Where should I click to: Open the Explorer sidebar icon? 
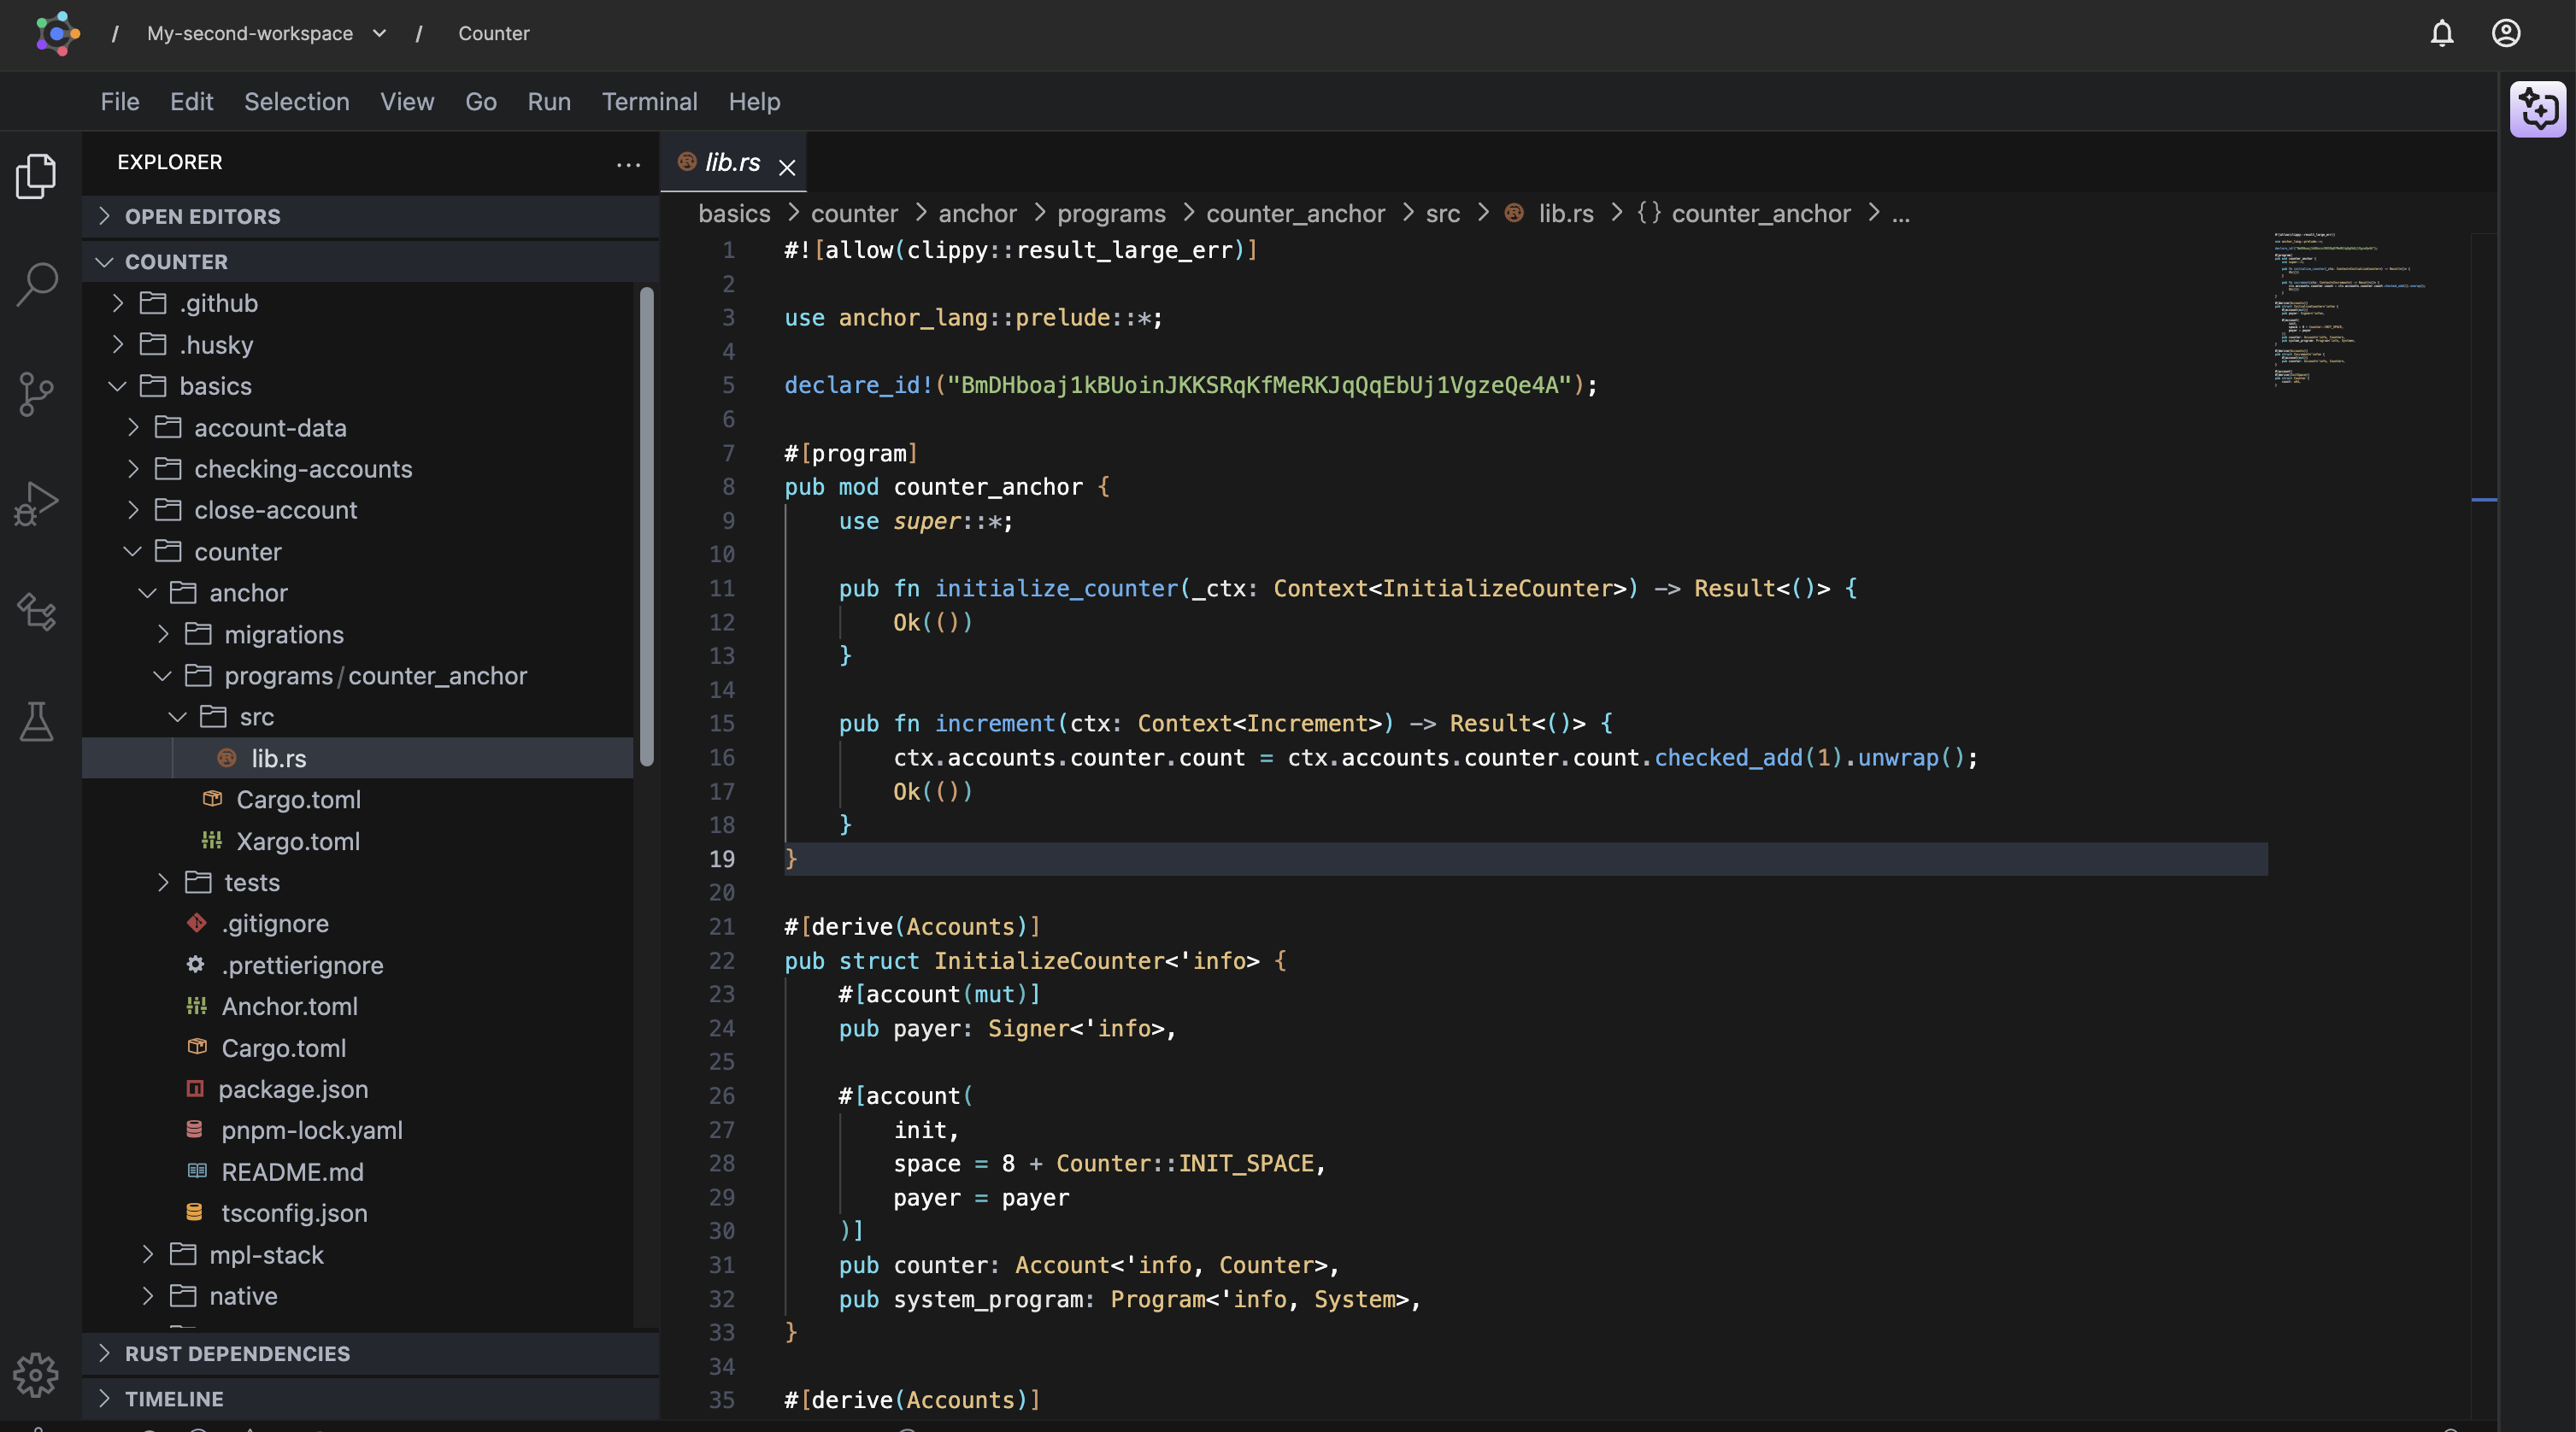tap(37, 175)
